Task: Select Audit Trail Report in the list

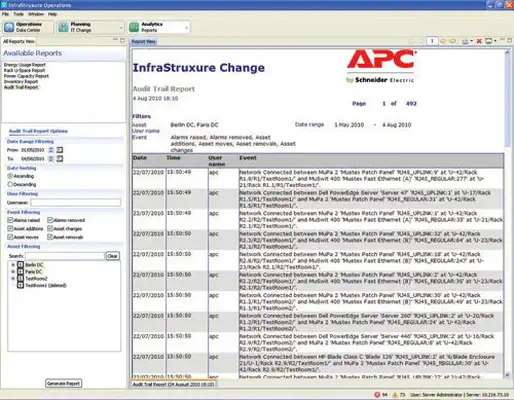Action: coord(21,87)
